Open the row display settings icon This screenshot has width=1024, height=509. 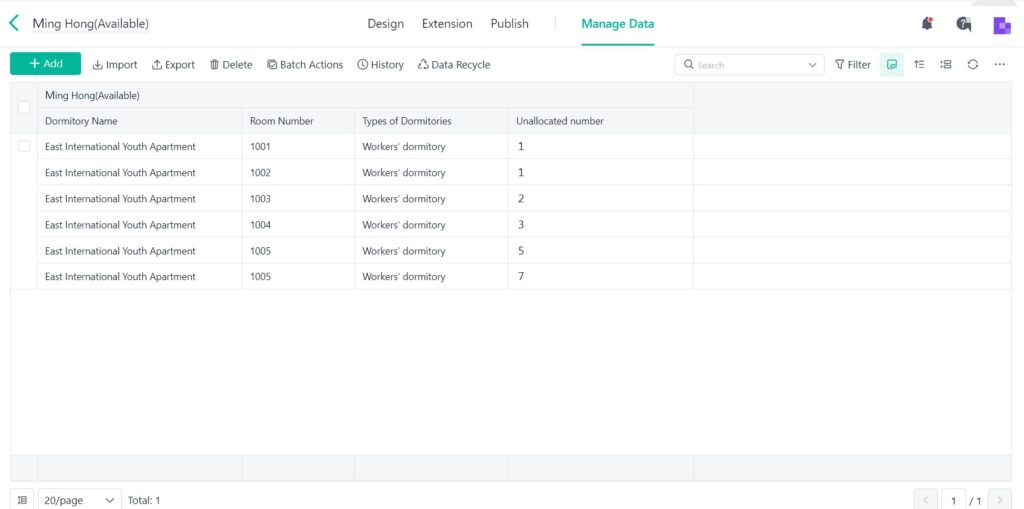946,65
